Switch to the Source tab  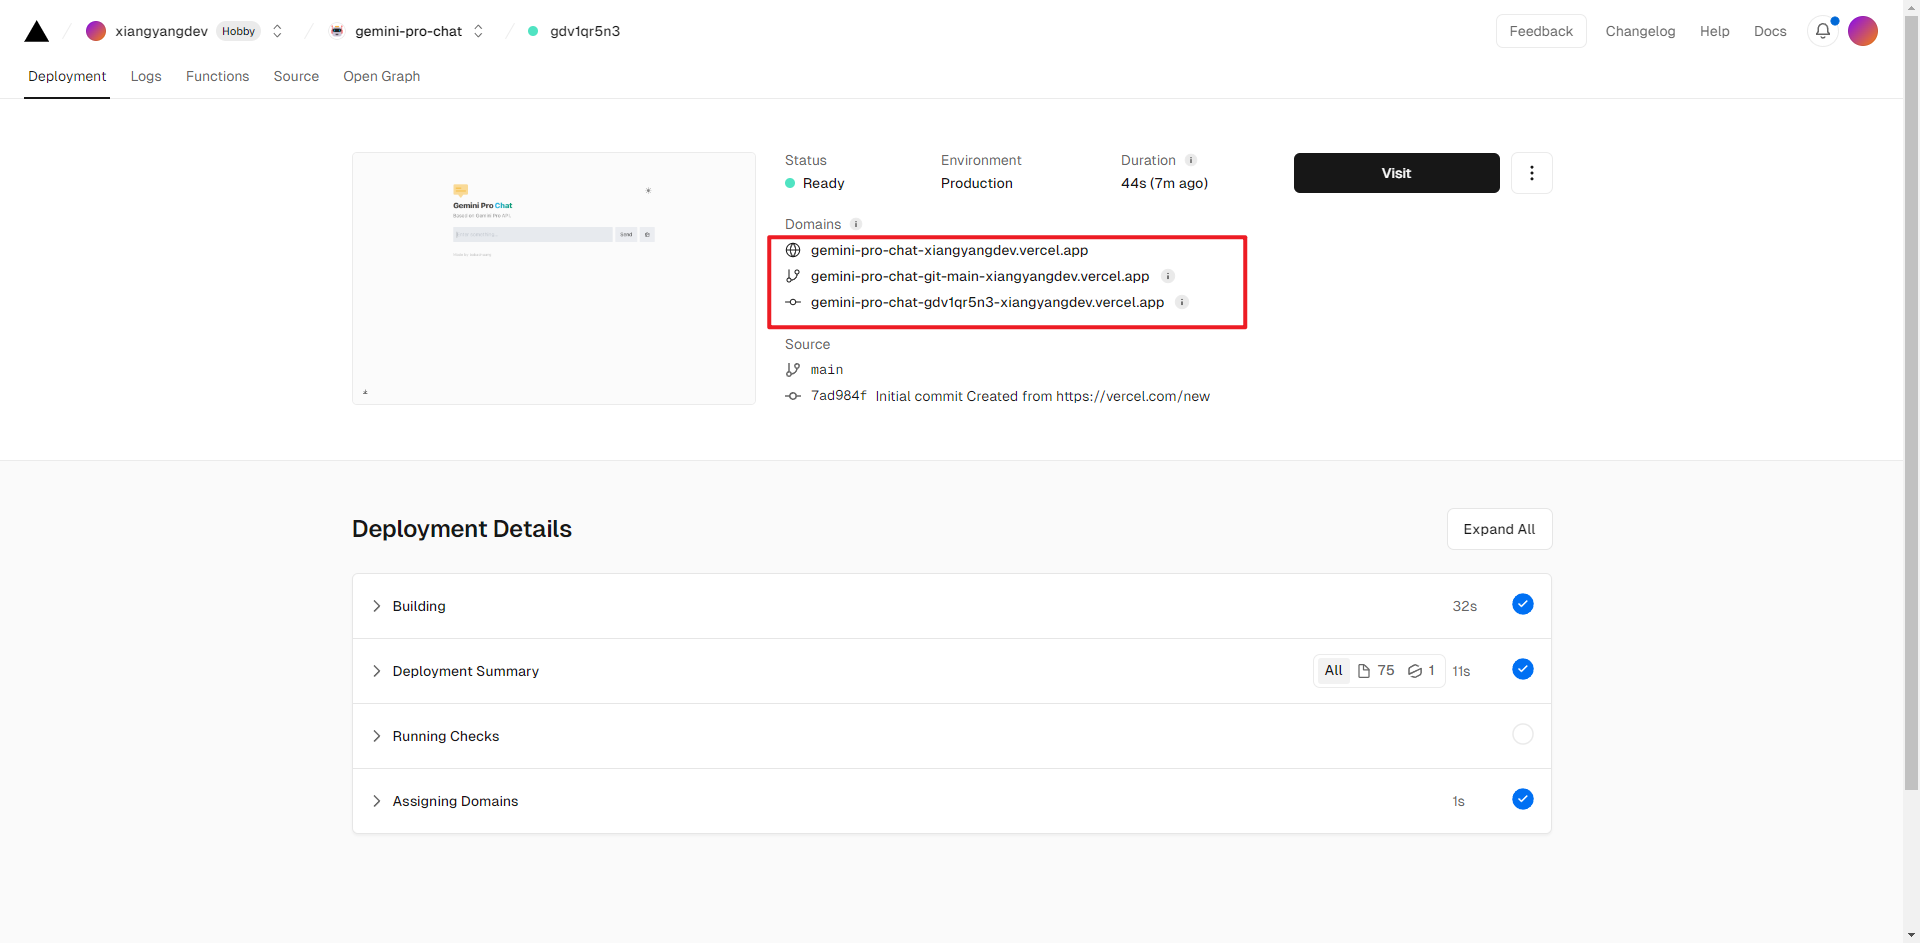[x=296, y=76]
